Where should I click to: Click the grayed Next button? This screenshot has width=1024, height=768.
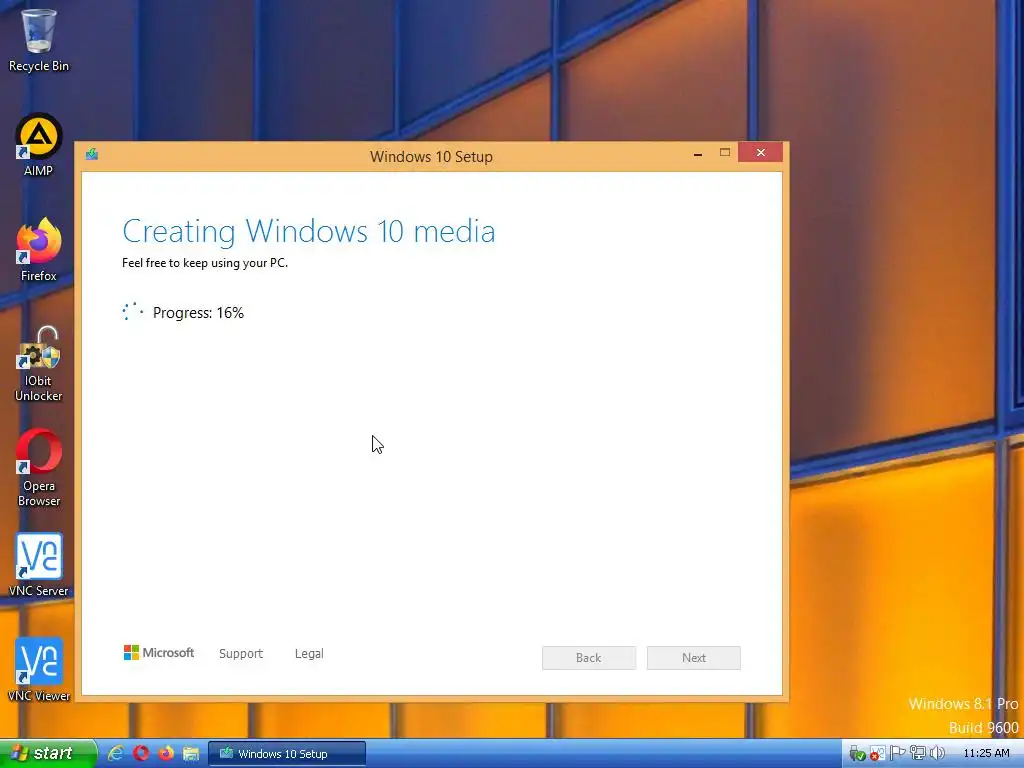[x=694, y=658]
